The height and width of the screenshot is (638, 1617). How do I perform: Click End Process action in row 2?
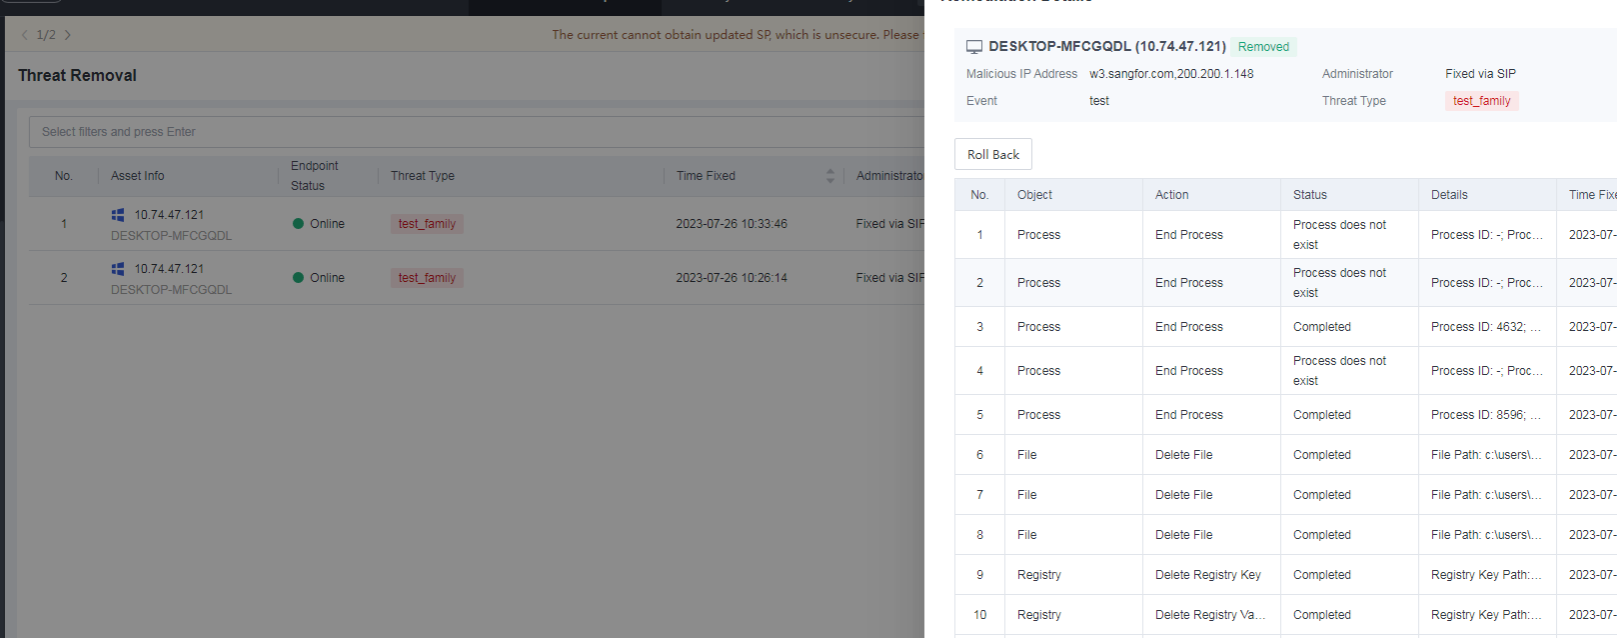coord(1189,283)
